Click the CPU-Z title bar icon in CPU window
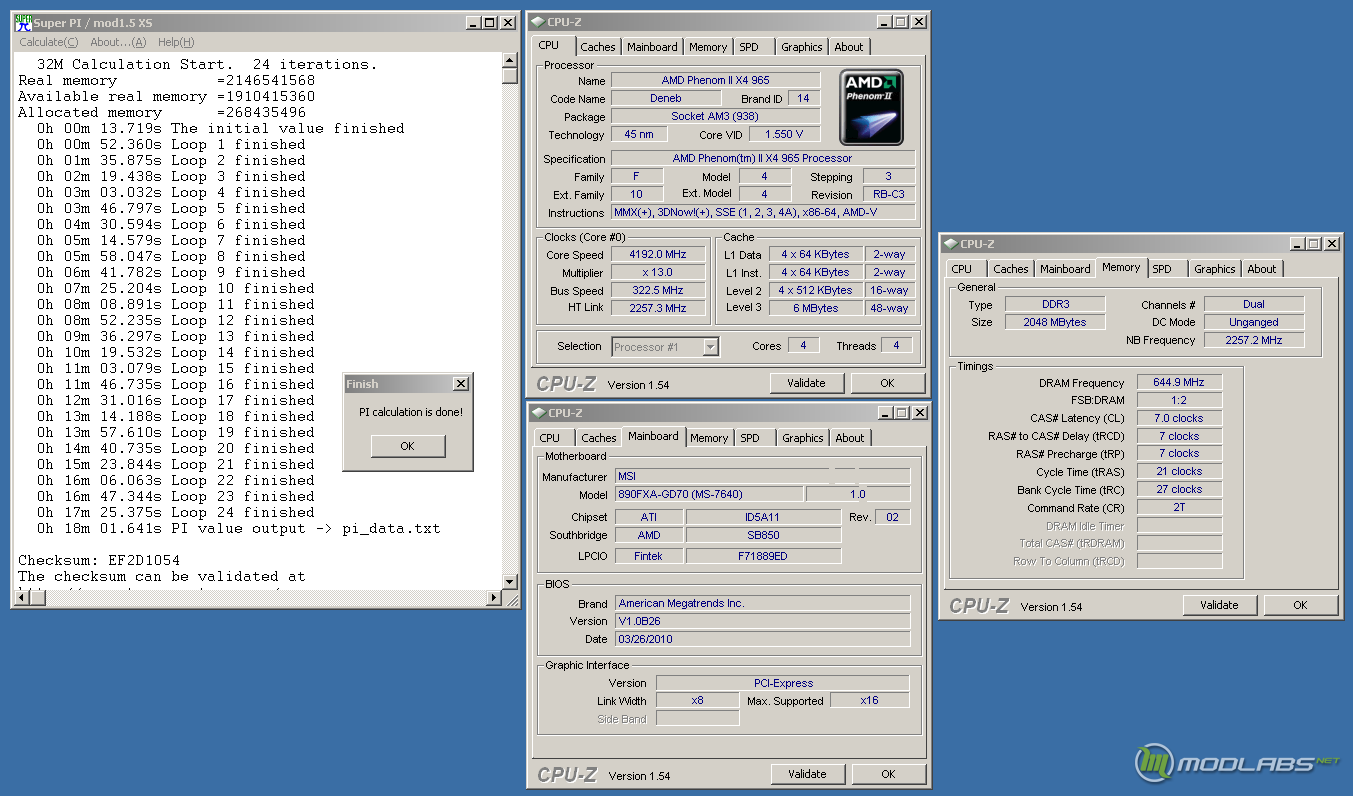 [x=538, y=22]
